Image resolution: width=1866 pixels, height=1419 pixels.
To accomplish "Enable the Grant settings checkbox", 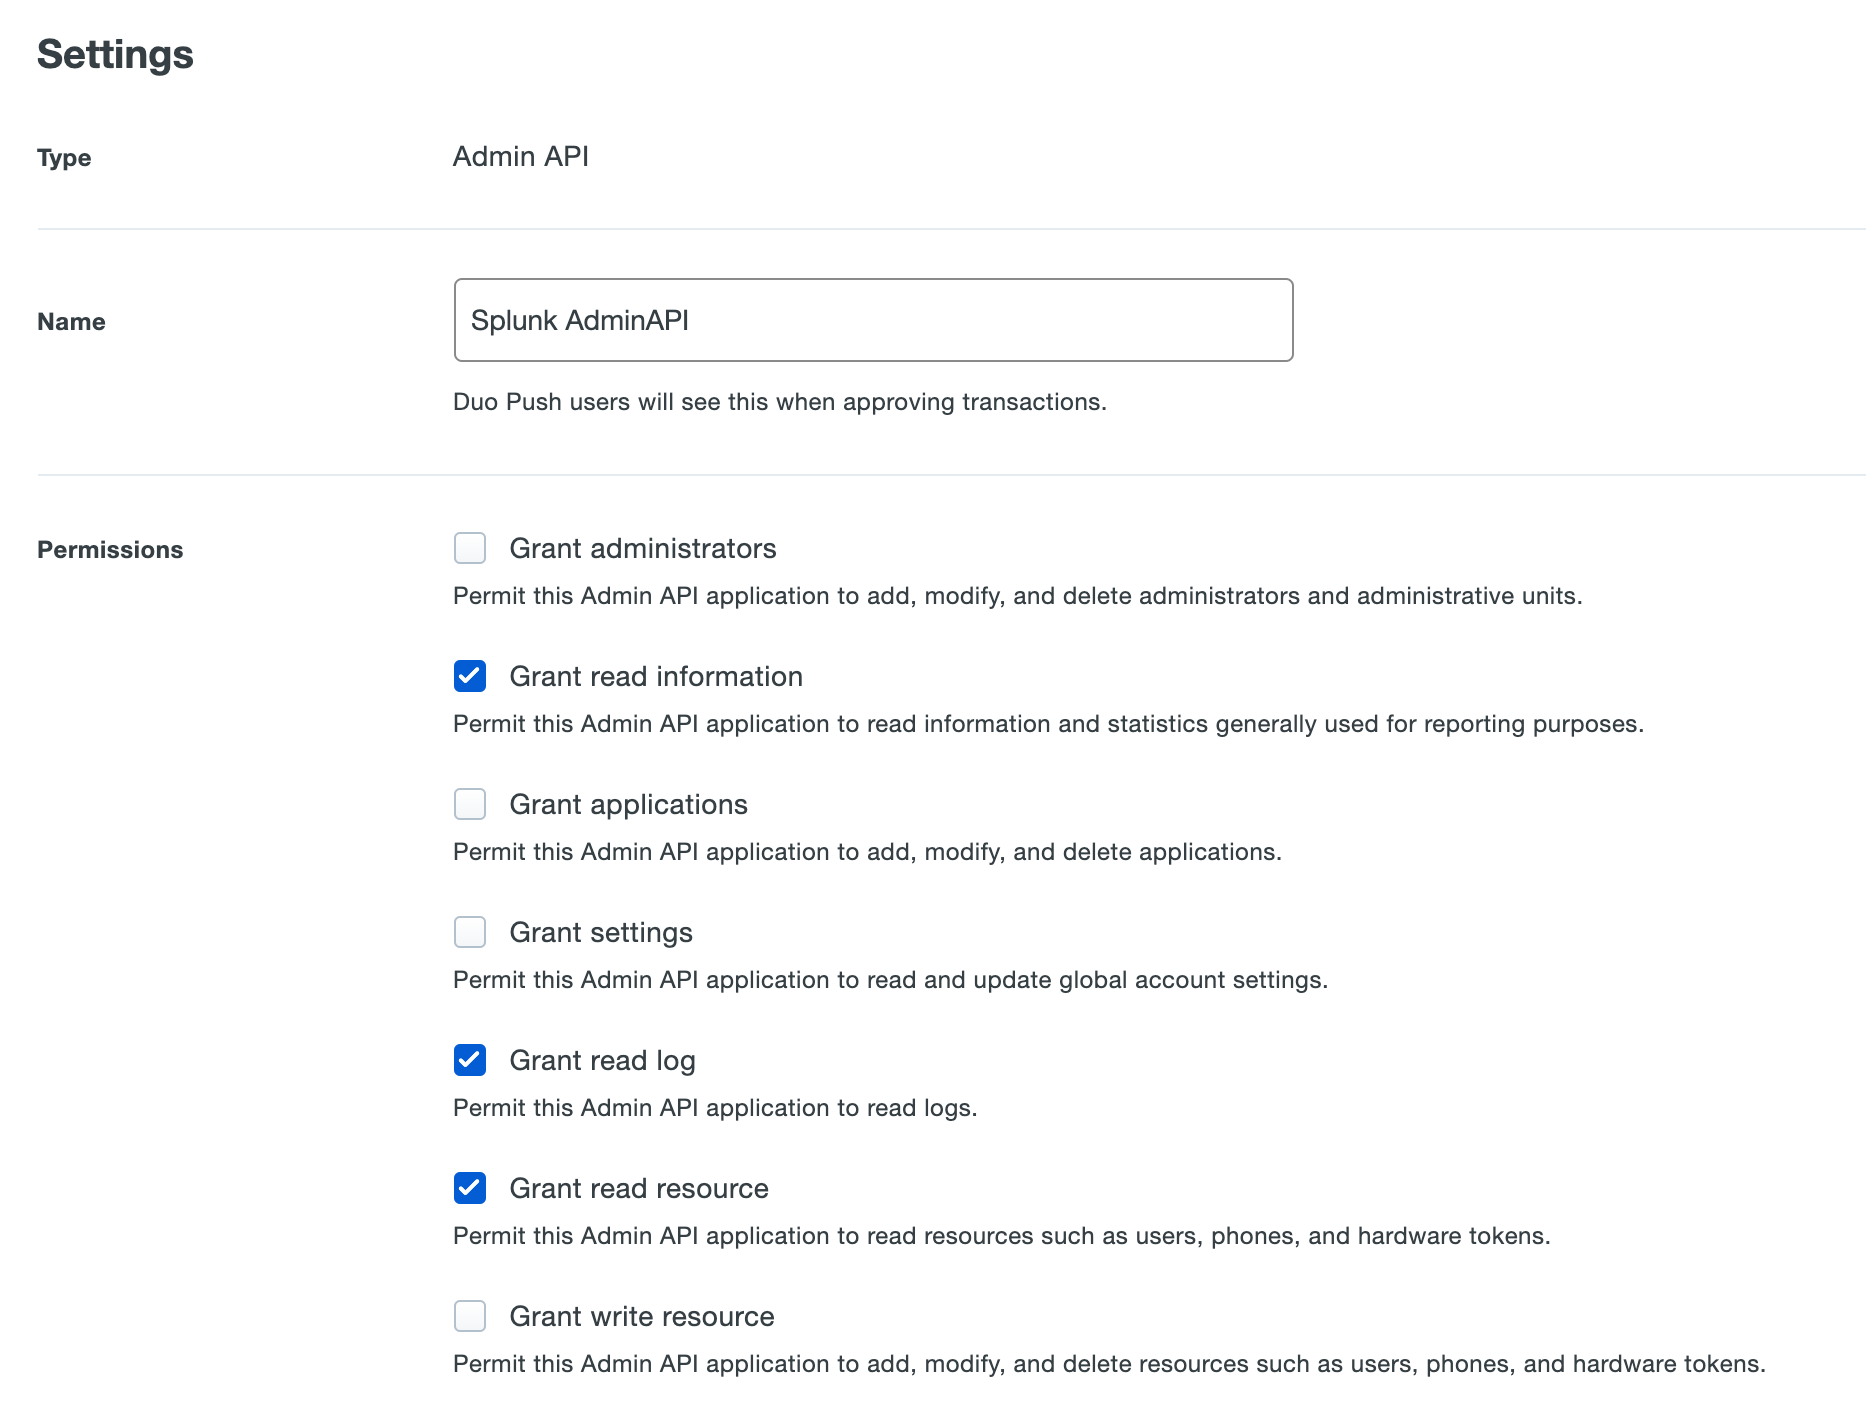I will pos(469,932).
